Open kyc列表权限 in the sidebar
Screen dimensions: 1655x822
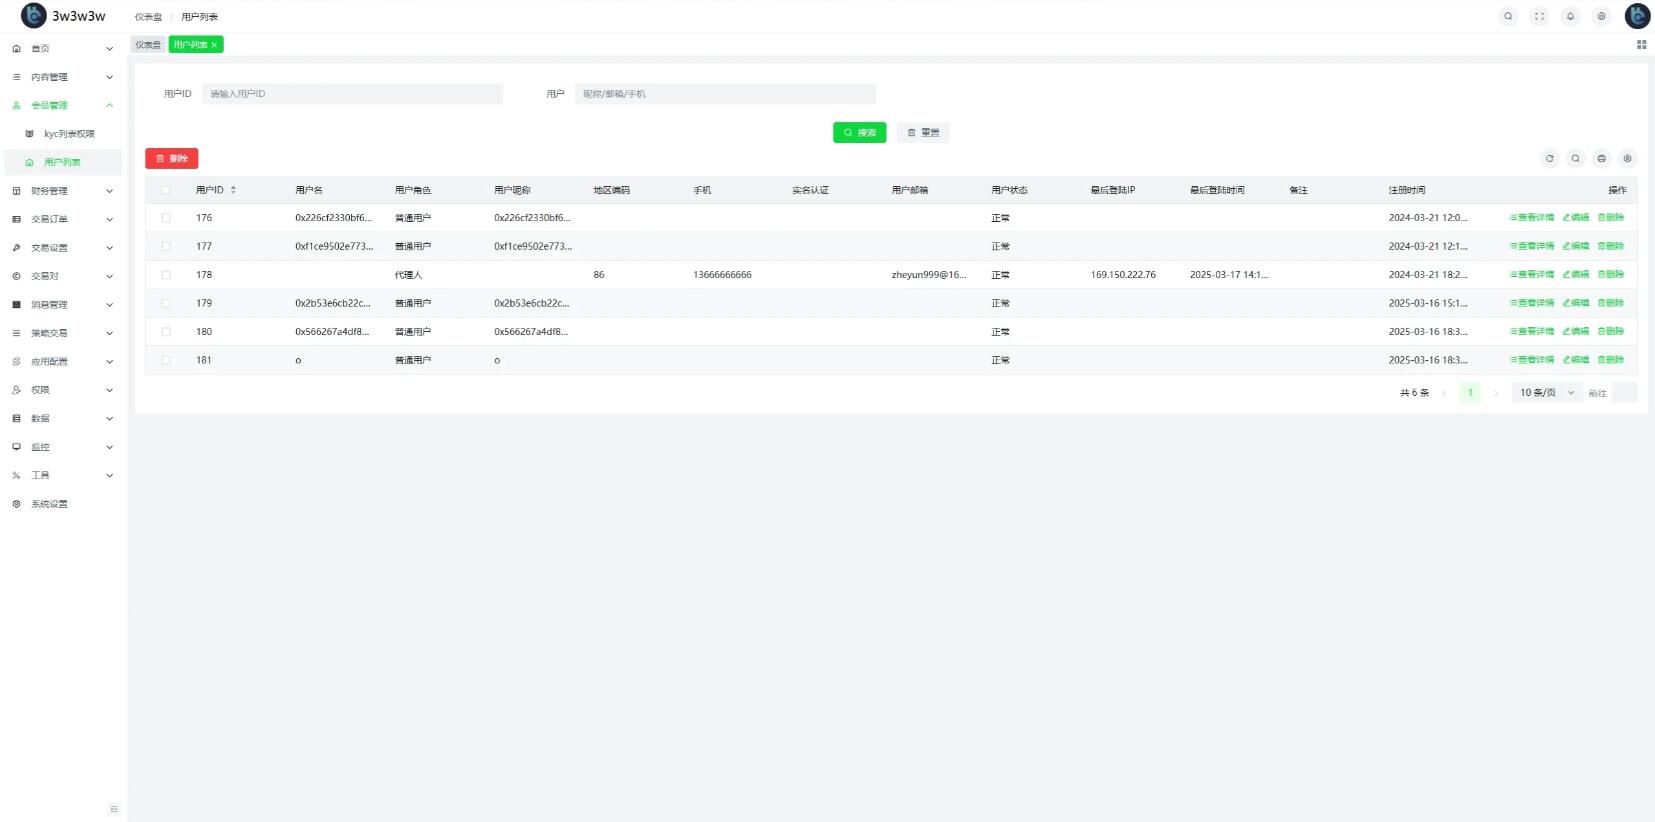(x=69, y=134)
